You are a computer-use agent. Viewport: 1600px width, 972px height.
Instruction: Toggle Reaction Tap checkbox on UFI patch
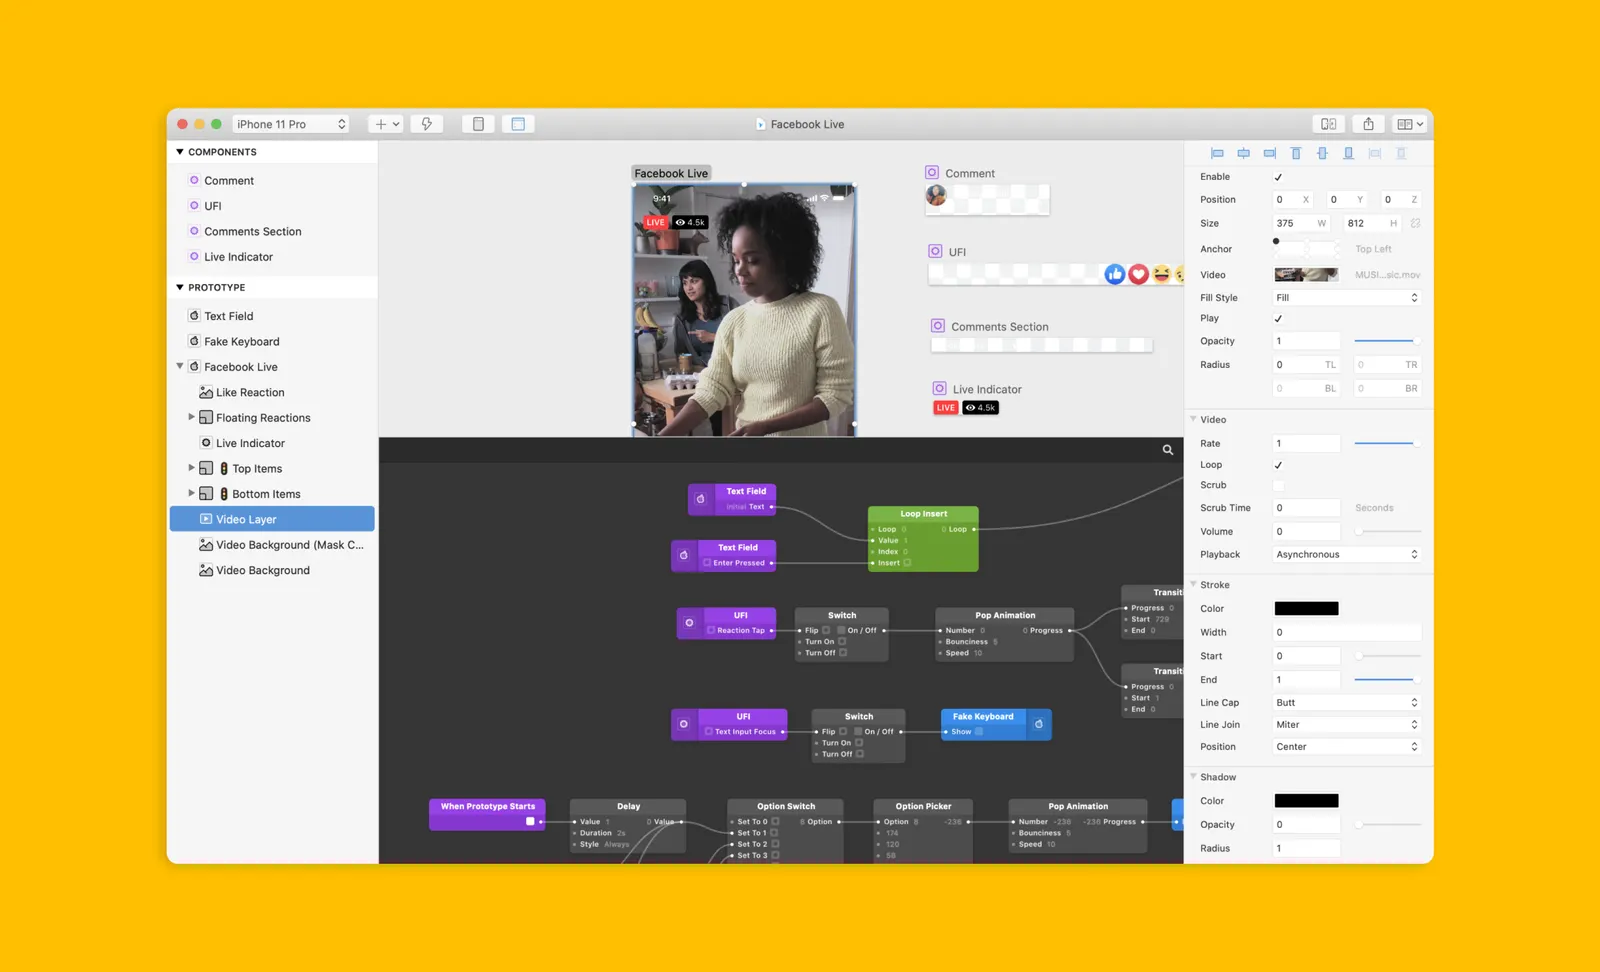pyautogui.click(x=711, y=631)
